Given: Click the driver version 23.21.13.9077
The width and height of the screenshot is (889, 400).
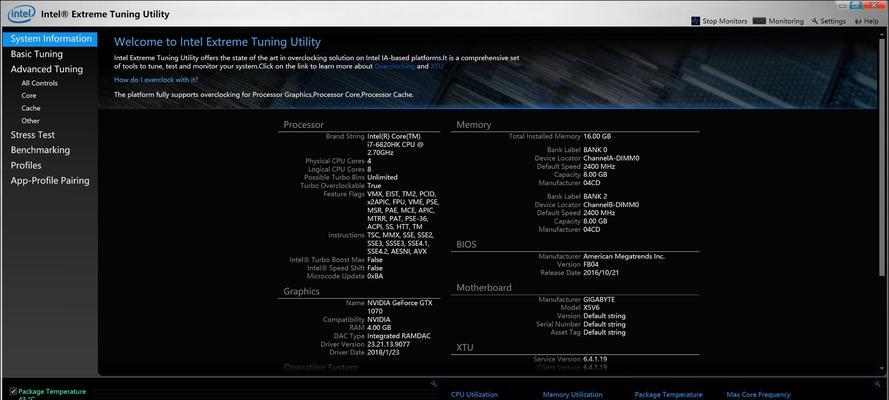Looking at the screenshot, I should point(388,344).
